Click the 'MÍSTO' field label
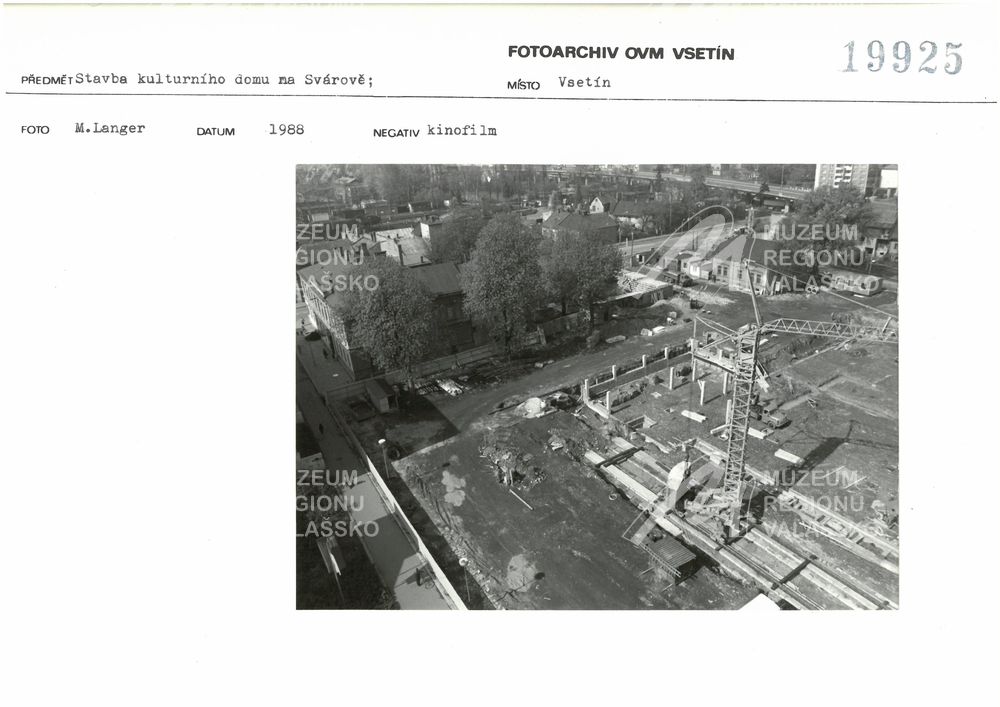1000x707 pixels. click(523, 85)
